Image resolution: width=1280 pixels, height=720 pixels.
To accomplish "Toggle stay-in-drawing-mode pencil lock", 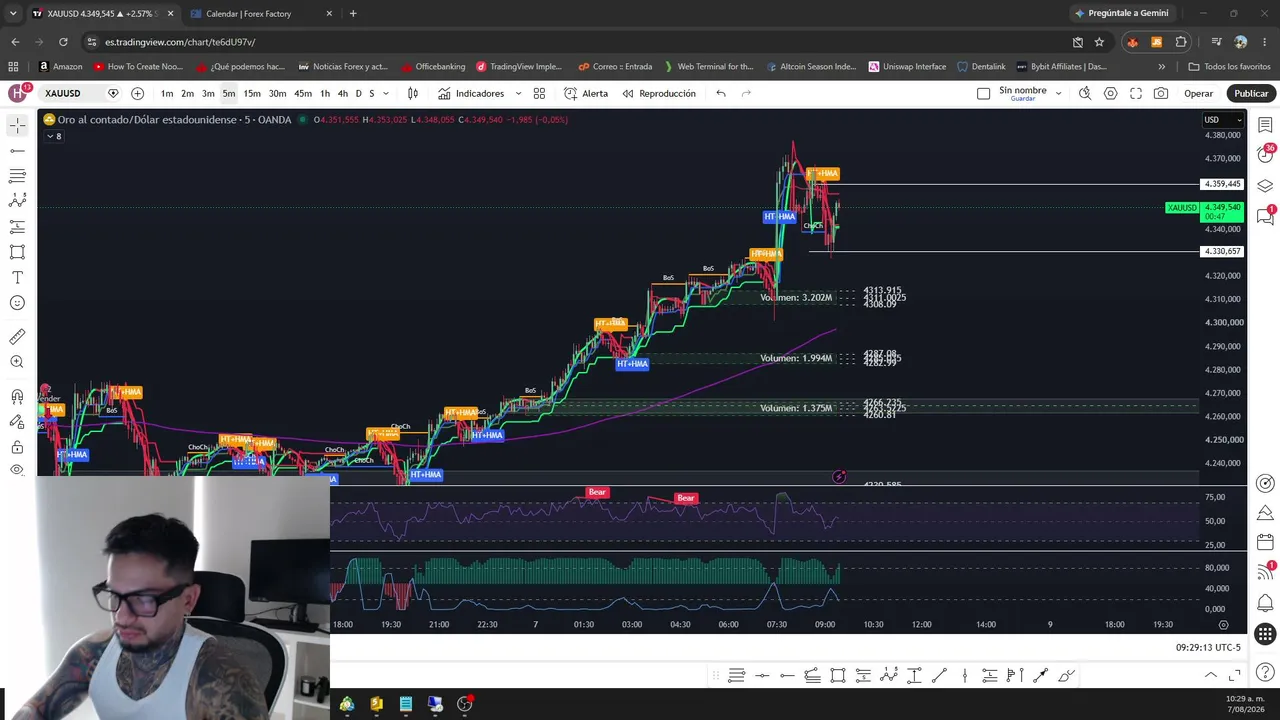I will [x=17, y=421].
